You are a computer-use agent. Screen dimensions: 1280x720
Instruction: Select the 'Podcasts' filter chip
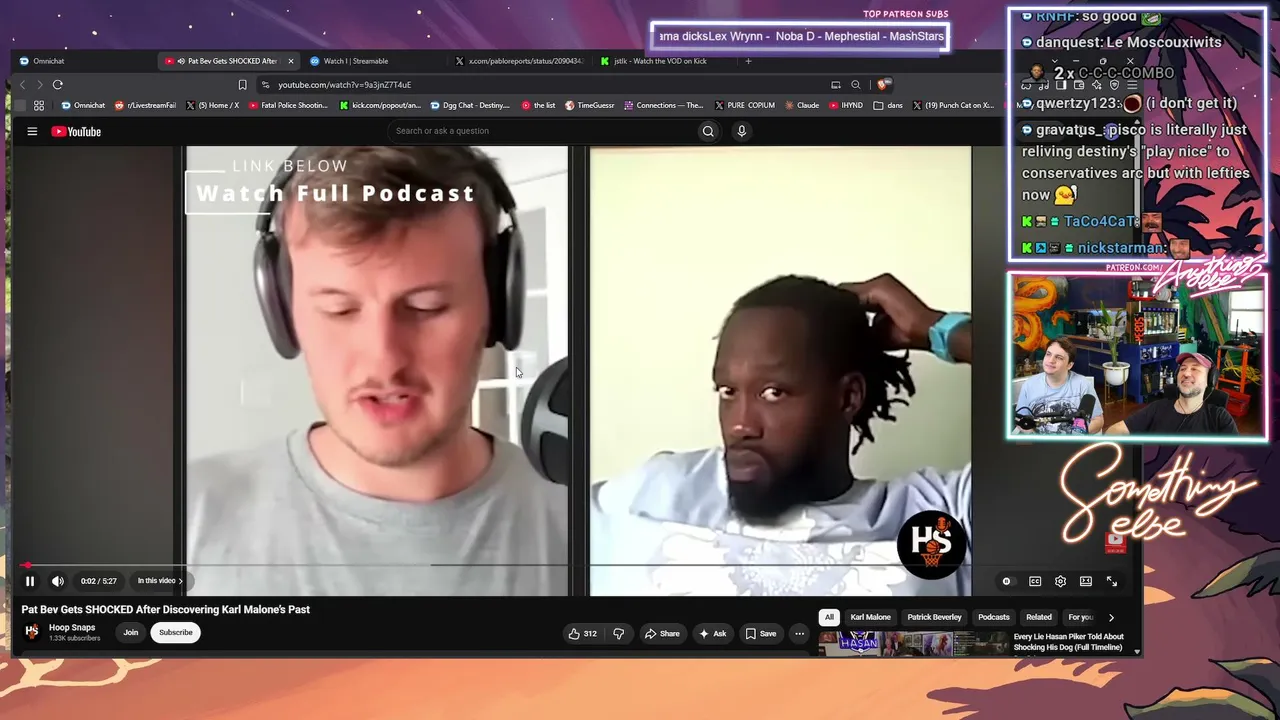pos(994,617)
